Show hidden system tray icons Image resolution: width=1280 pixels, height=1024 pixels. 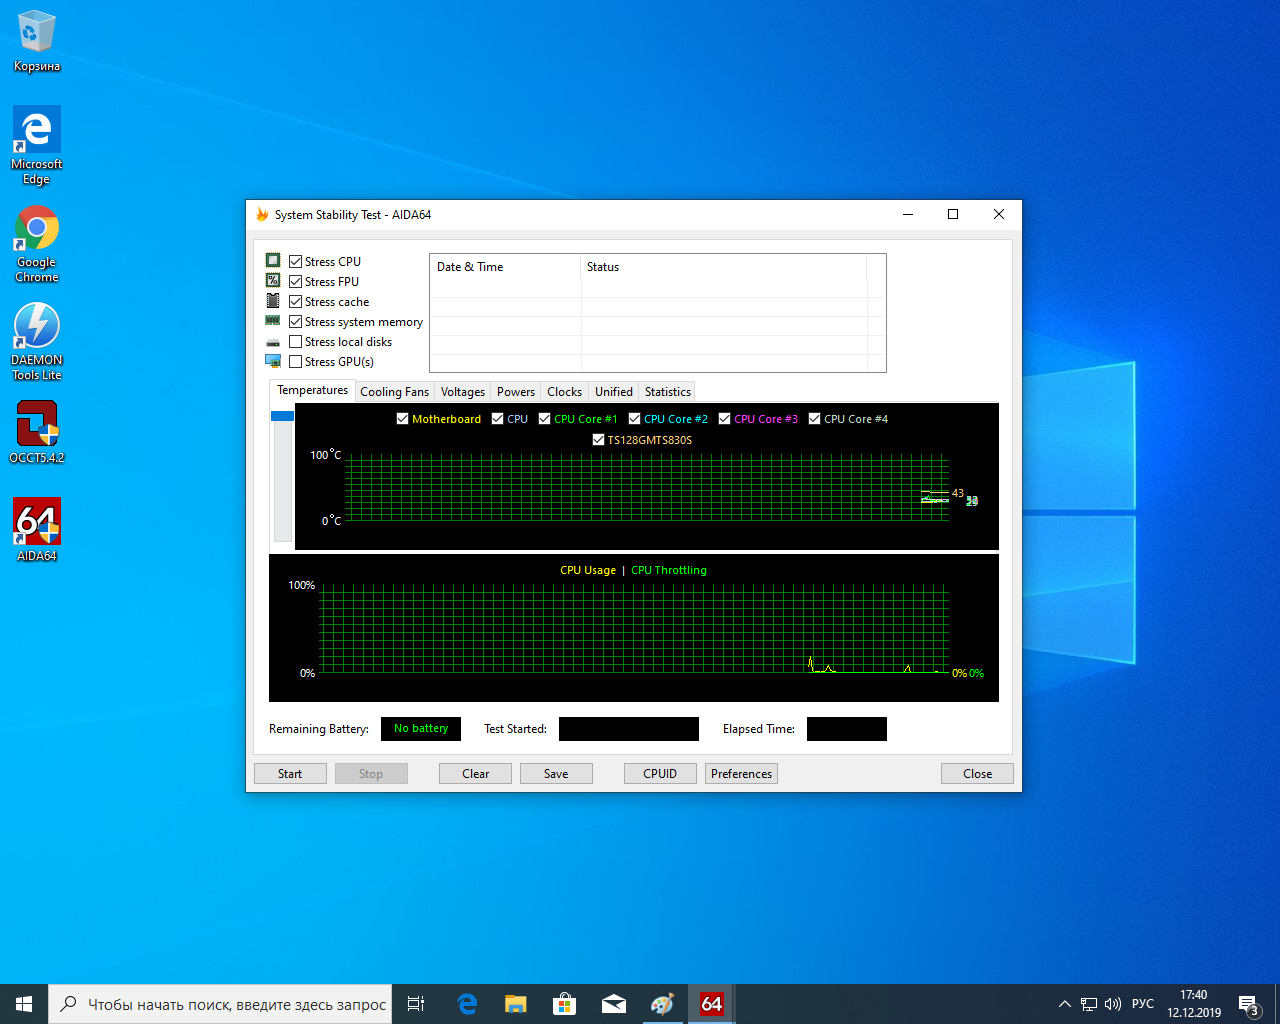[x=1064, y=1004]
